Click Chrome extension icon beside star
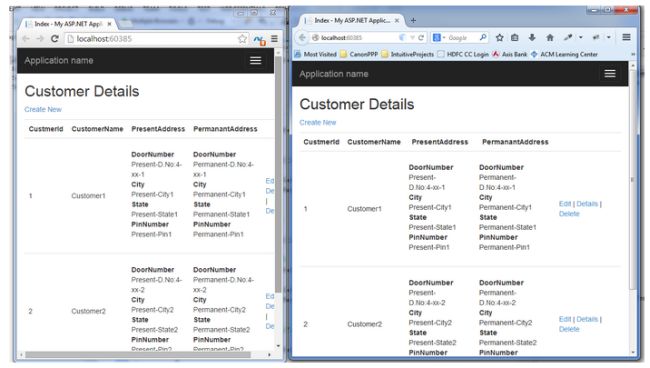This screenshot has width=650, height=368. point(260,40)
